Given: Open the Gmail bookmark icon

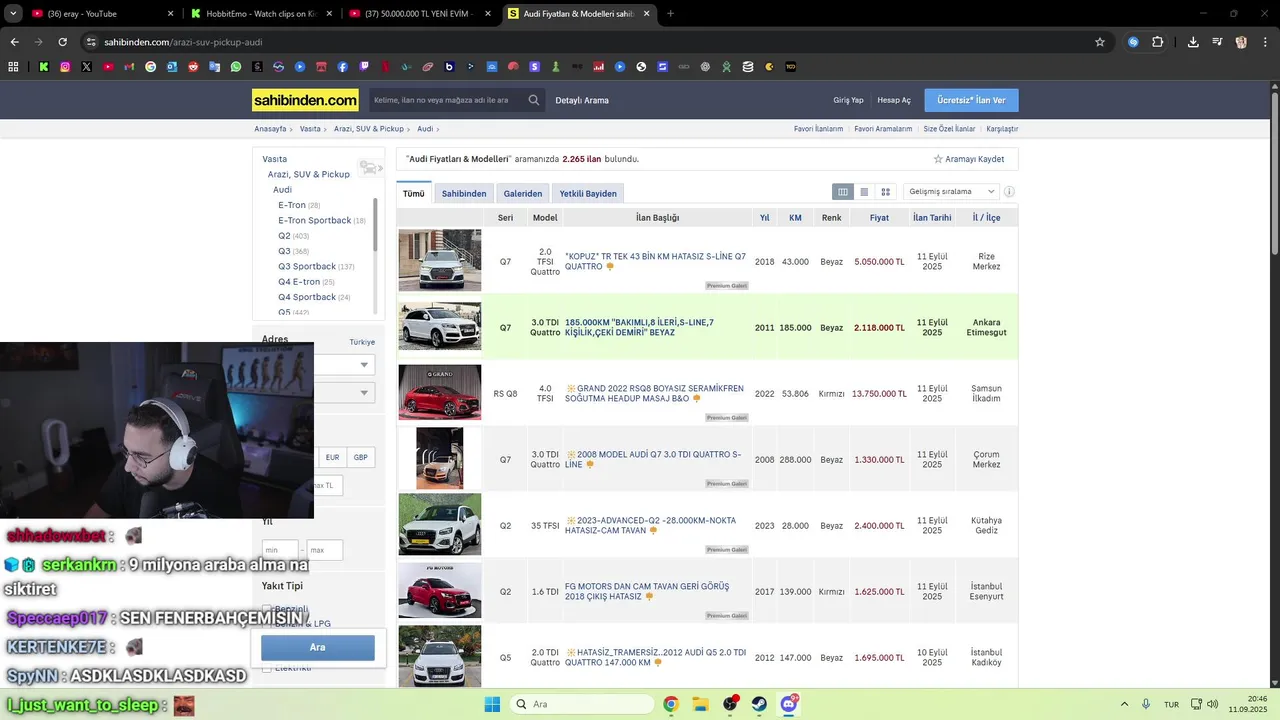Looking at the screenshot, I should click(x=129, y=67).
